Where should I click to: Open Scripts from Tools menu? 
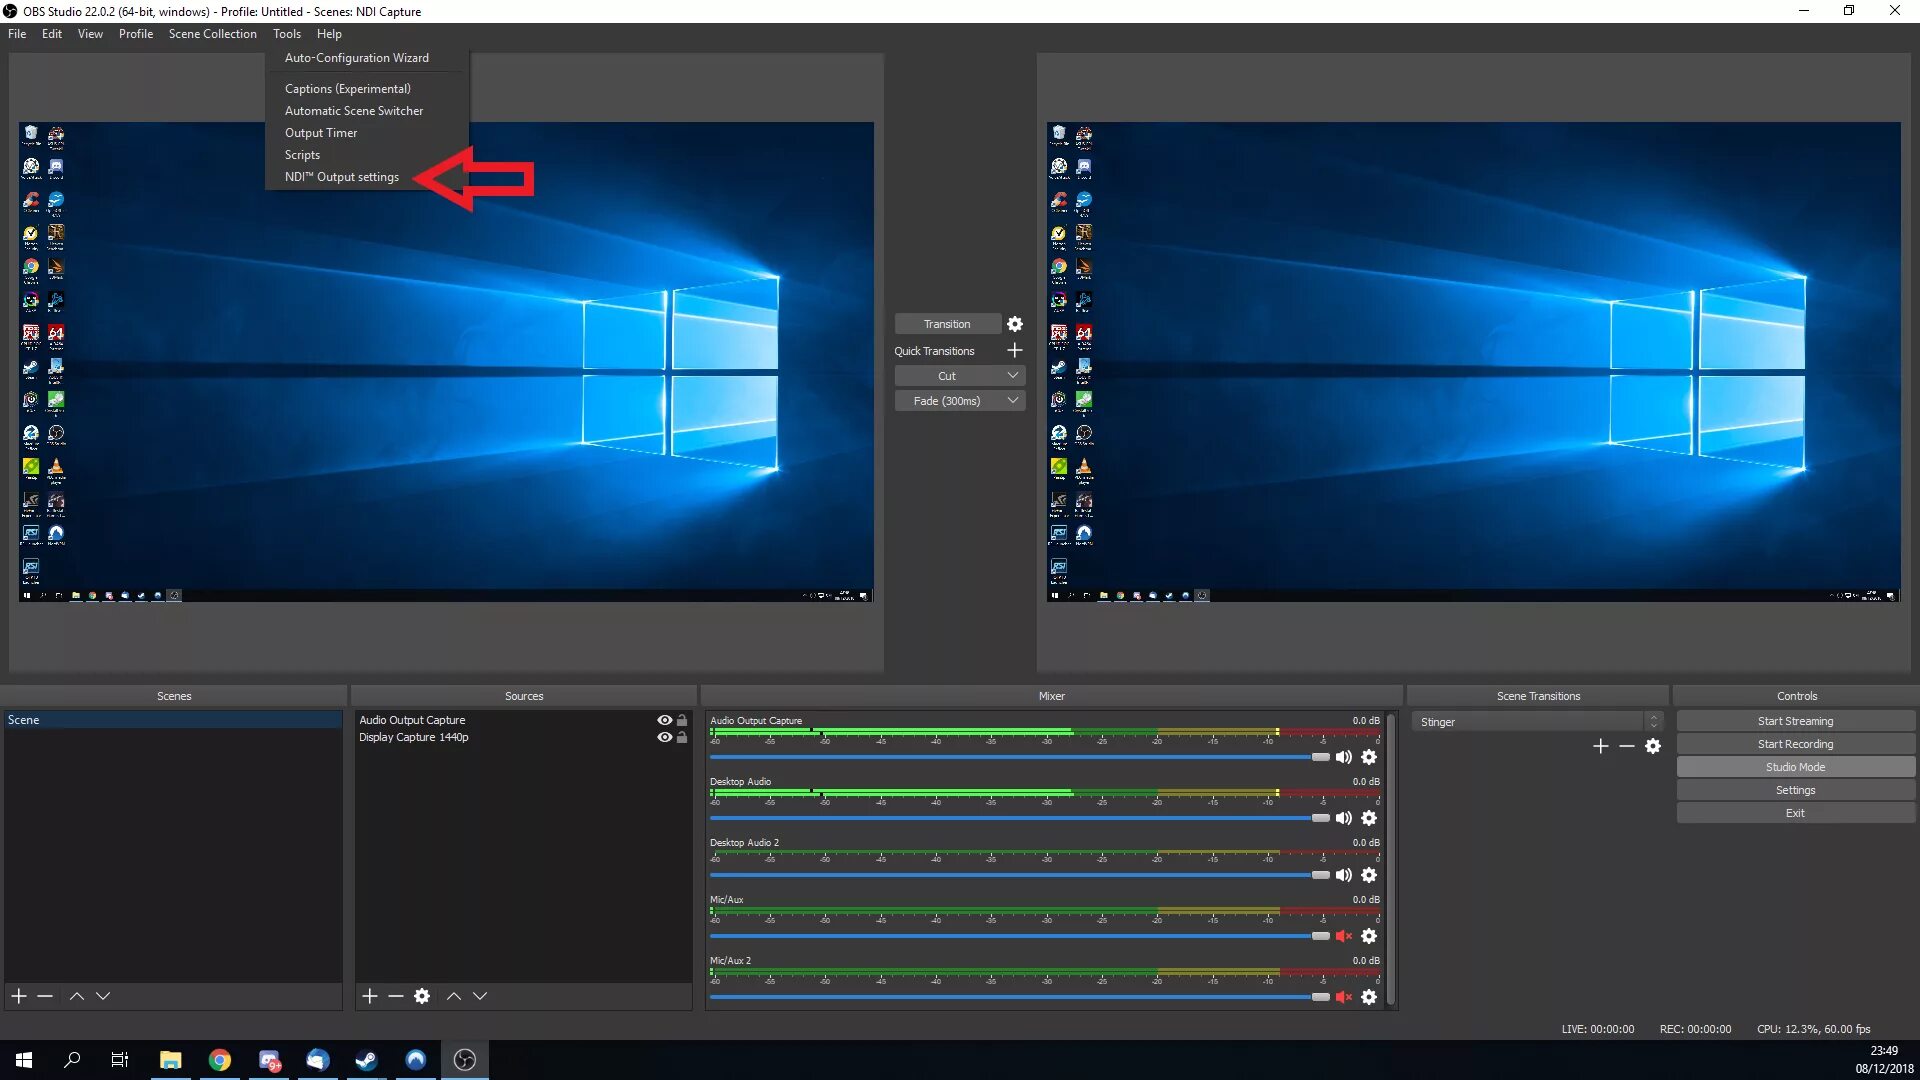[302, 154]
